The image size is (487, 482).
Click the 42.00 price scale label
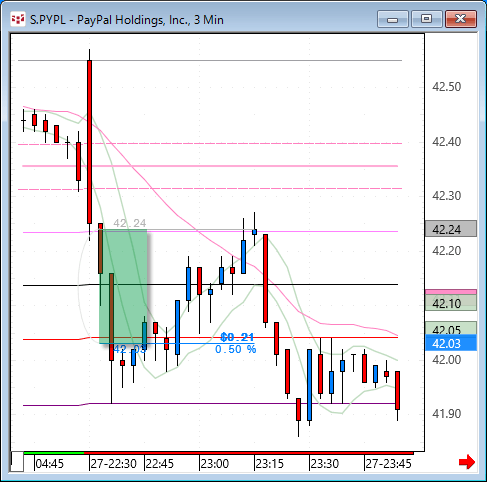tap(447, 360)
